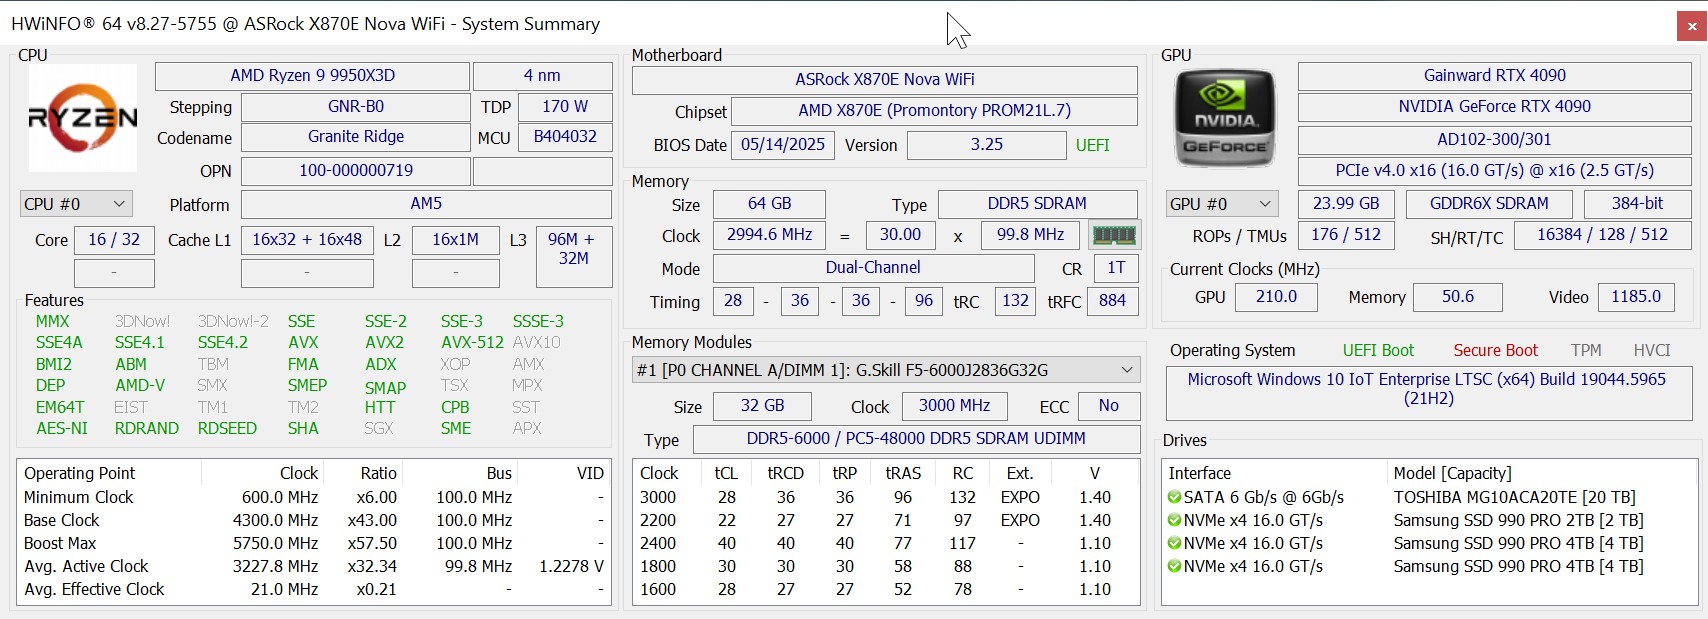The width and height of the screenshot is (1708, 619).
Task: Select the Dual-Channel mode value
Action: 873,268
